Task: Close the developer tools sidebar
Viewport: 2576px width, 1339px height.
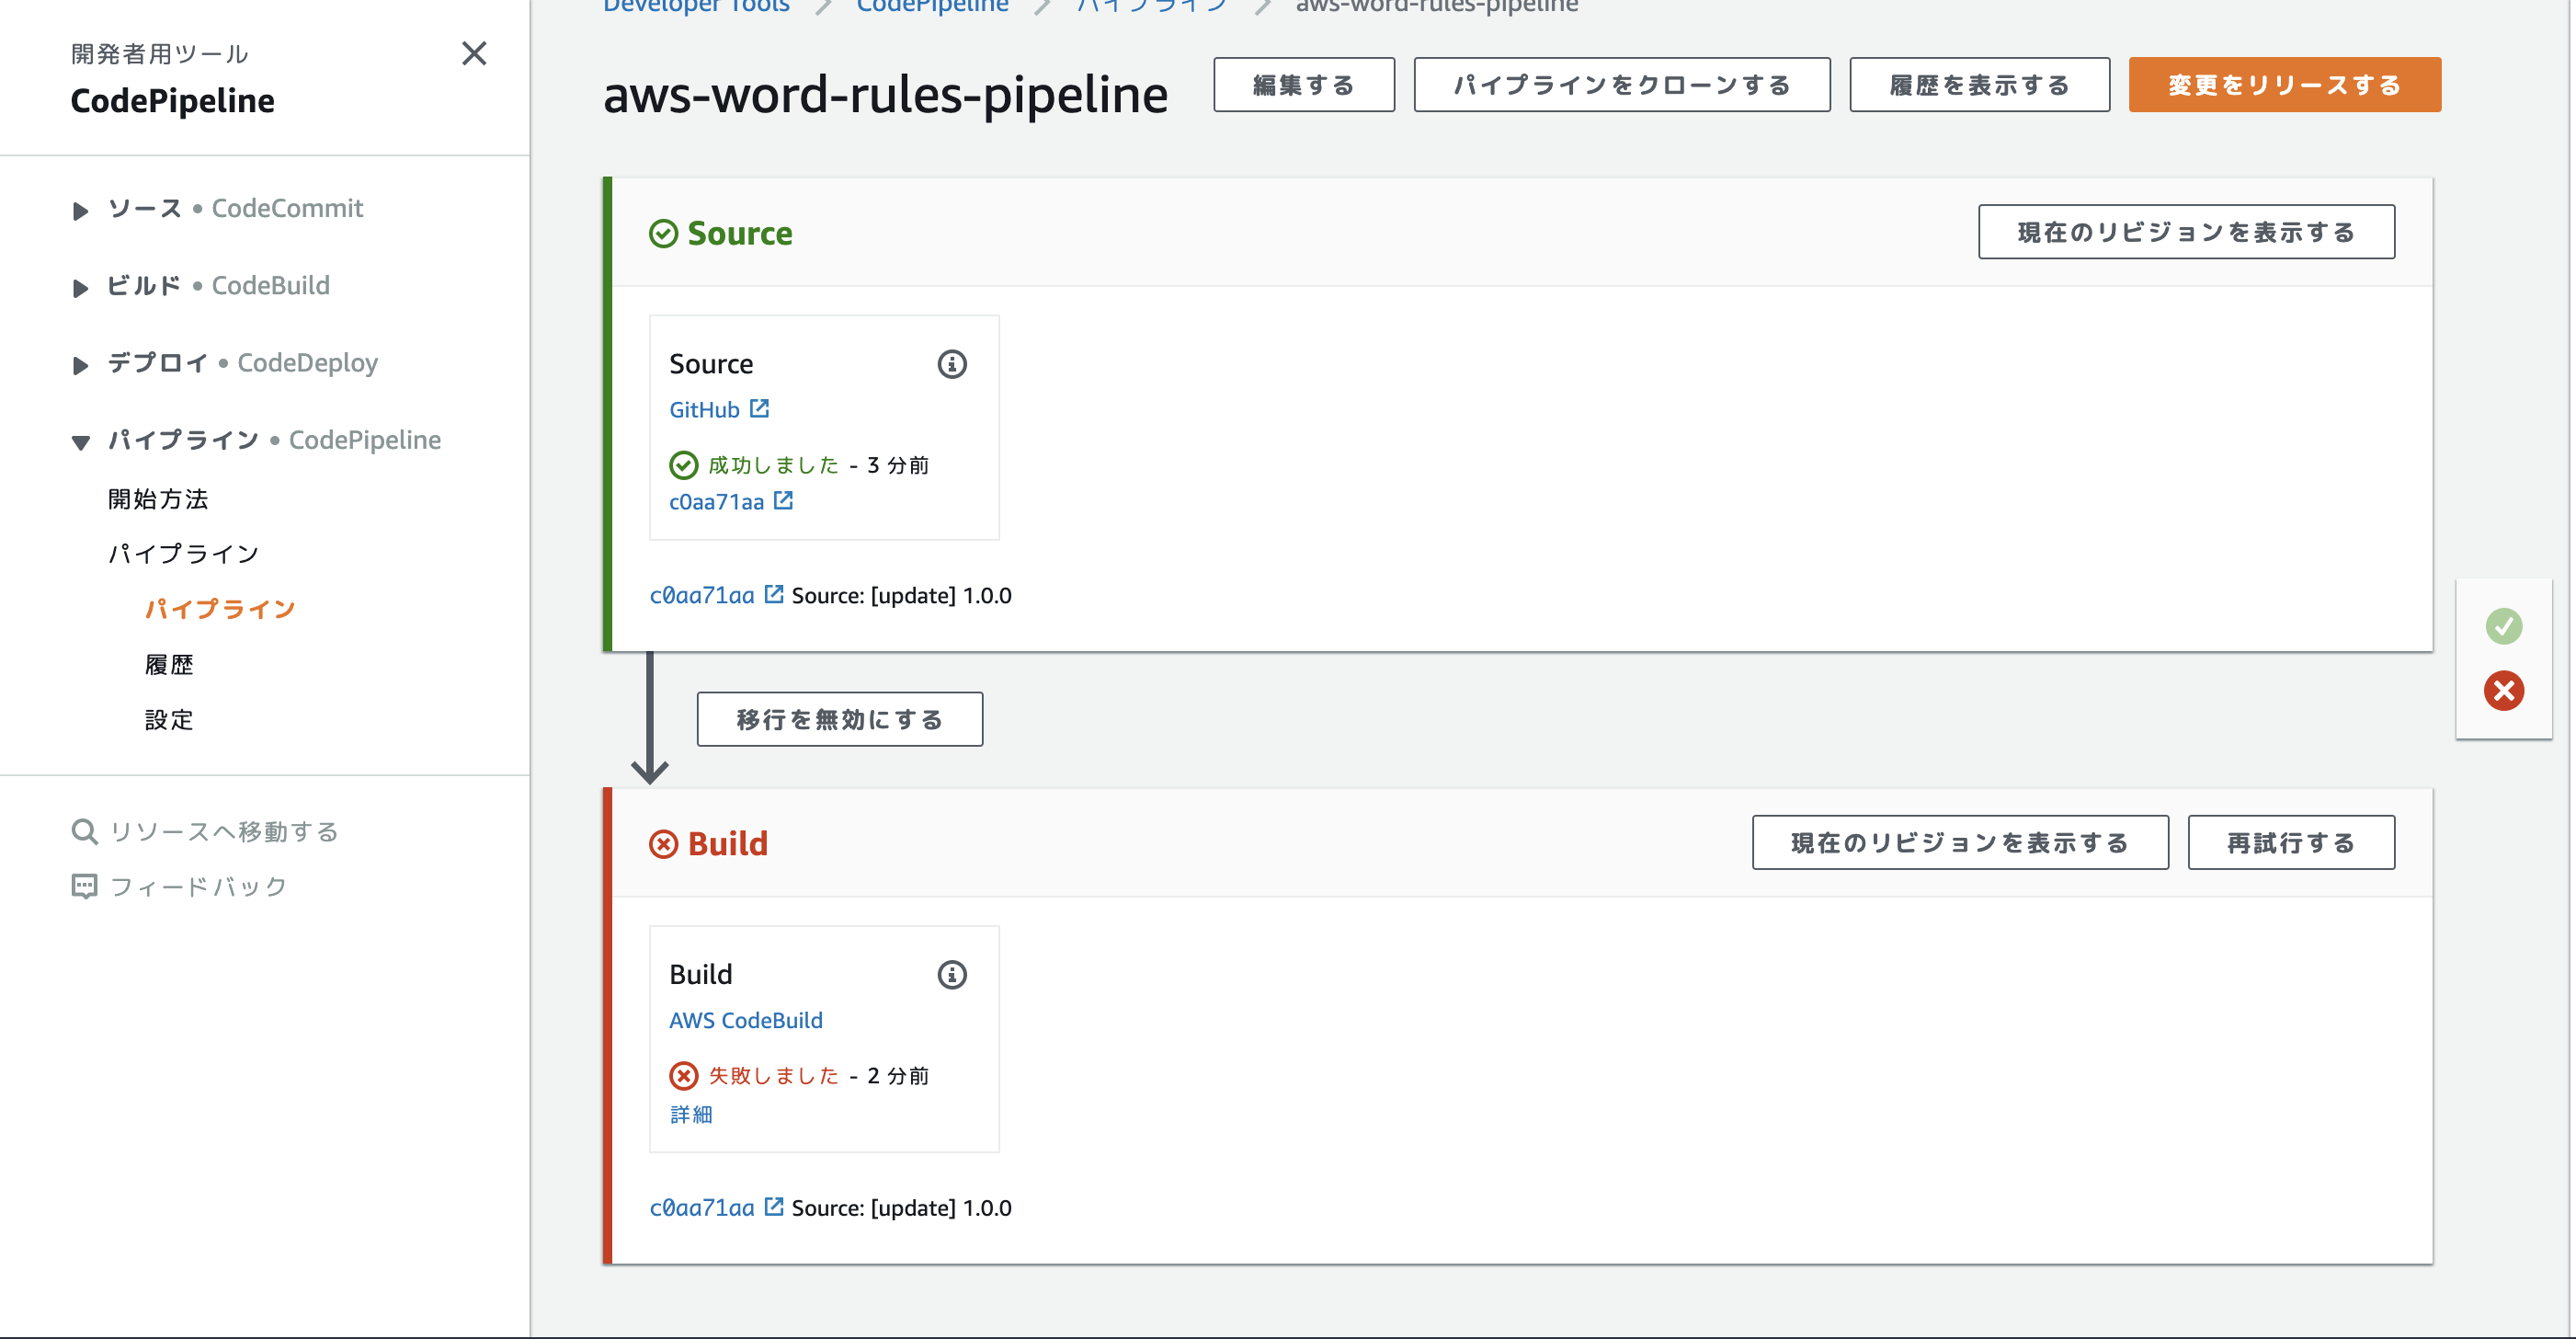Action: click(474, 53)
